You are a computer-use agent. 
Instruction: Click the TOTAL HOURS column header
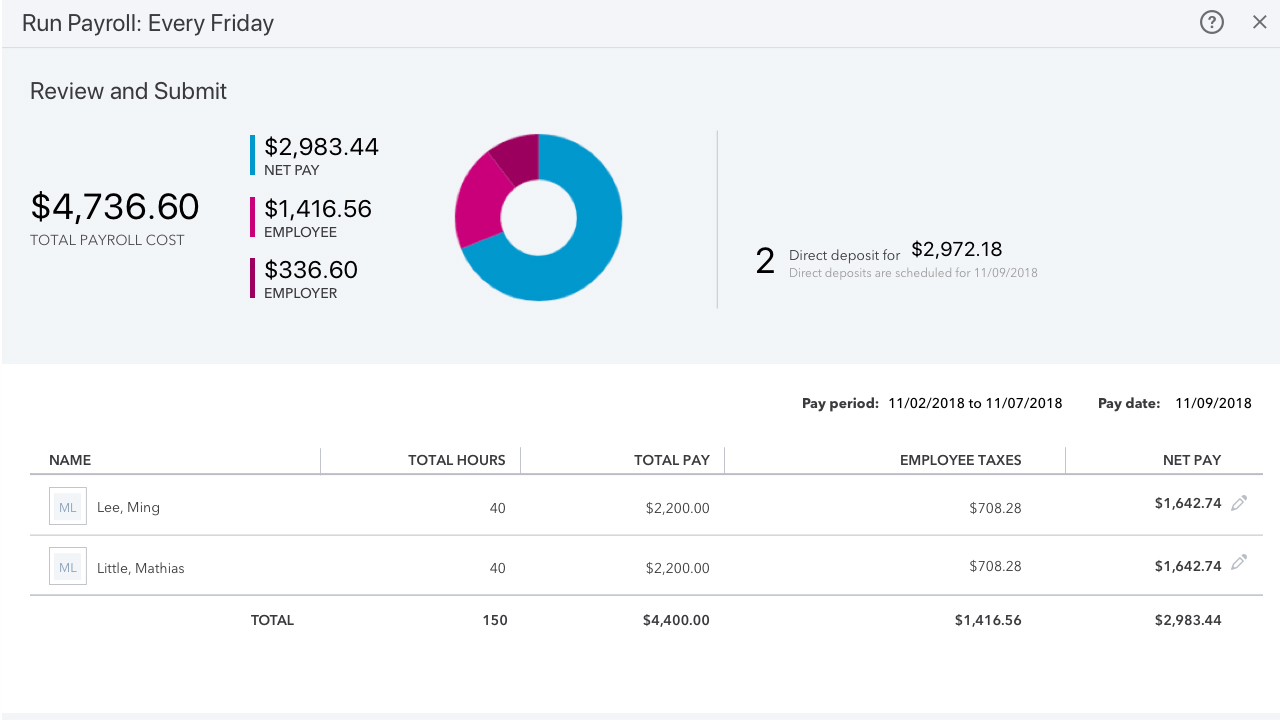pyautogui.click(x=456, y=460)
